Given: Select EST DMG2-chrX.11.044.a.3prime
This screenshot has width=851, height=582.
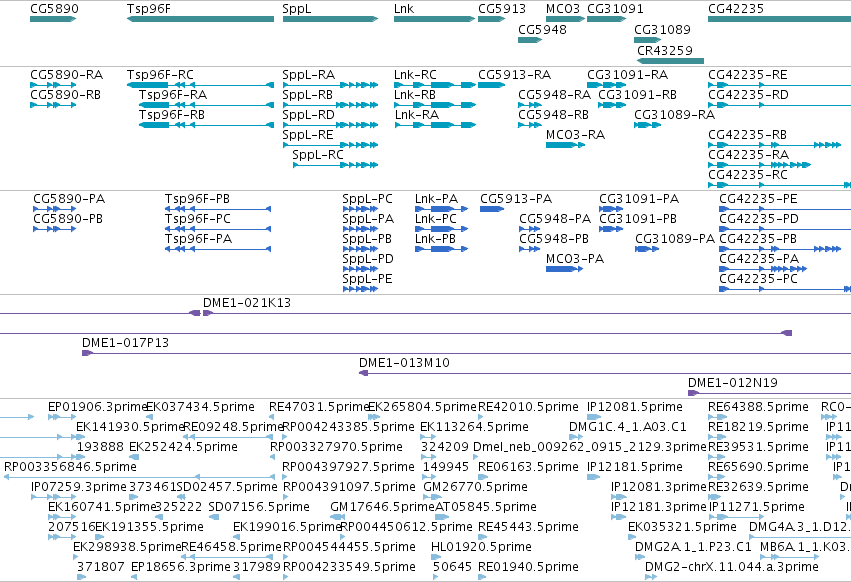Looking at the screenshot, I should 651,577.
